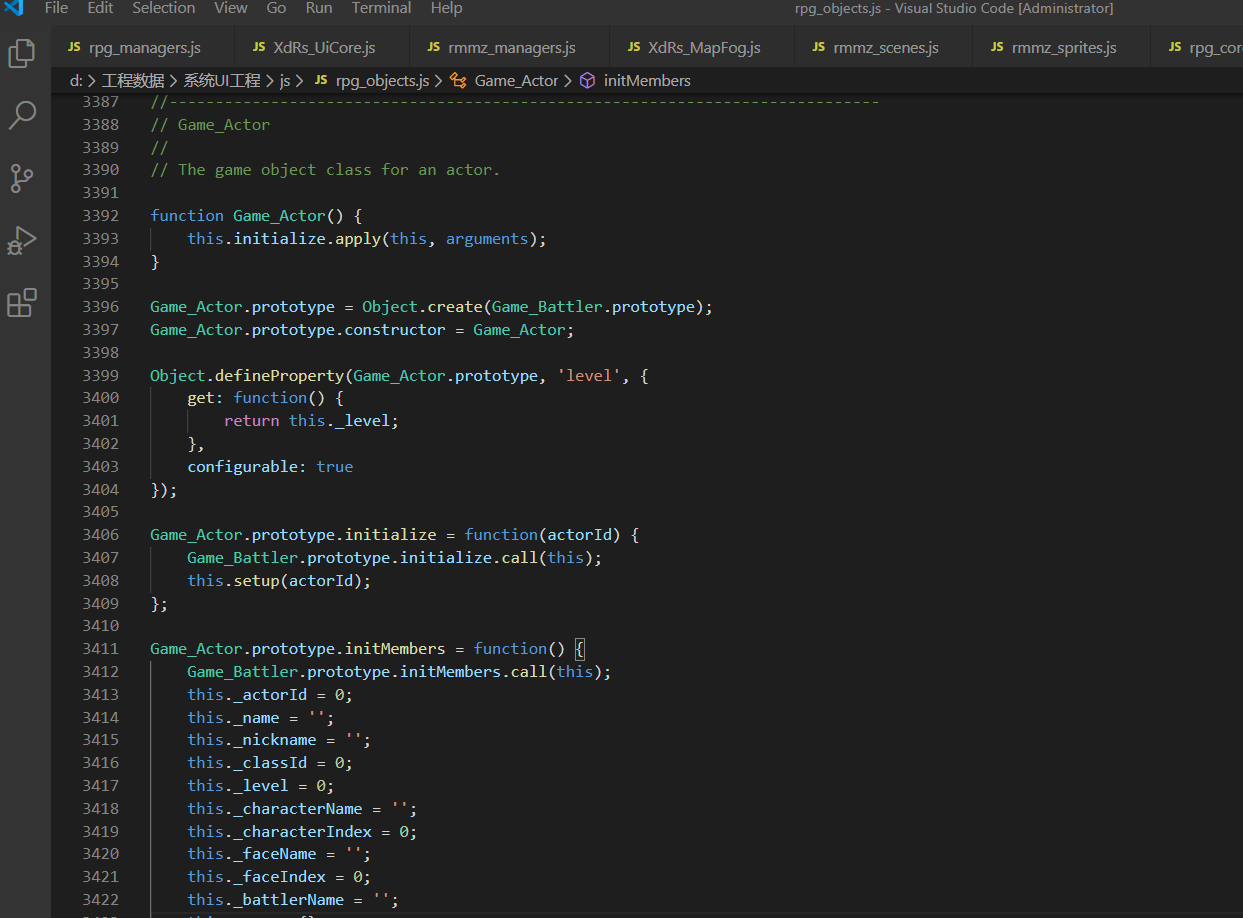1243x918 pixels.
Task: Open the Source Control view
Action: [x=22, y=179]
